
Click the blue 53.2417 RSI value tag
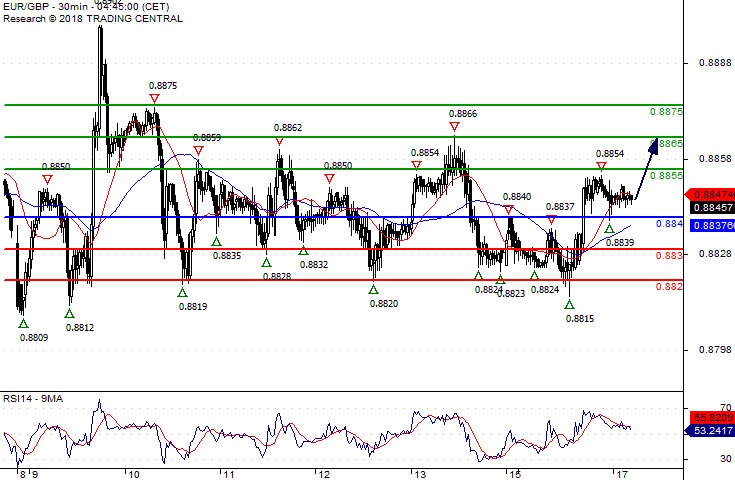click(710, 430)
